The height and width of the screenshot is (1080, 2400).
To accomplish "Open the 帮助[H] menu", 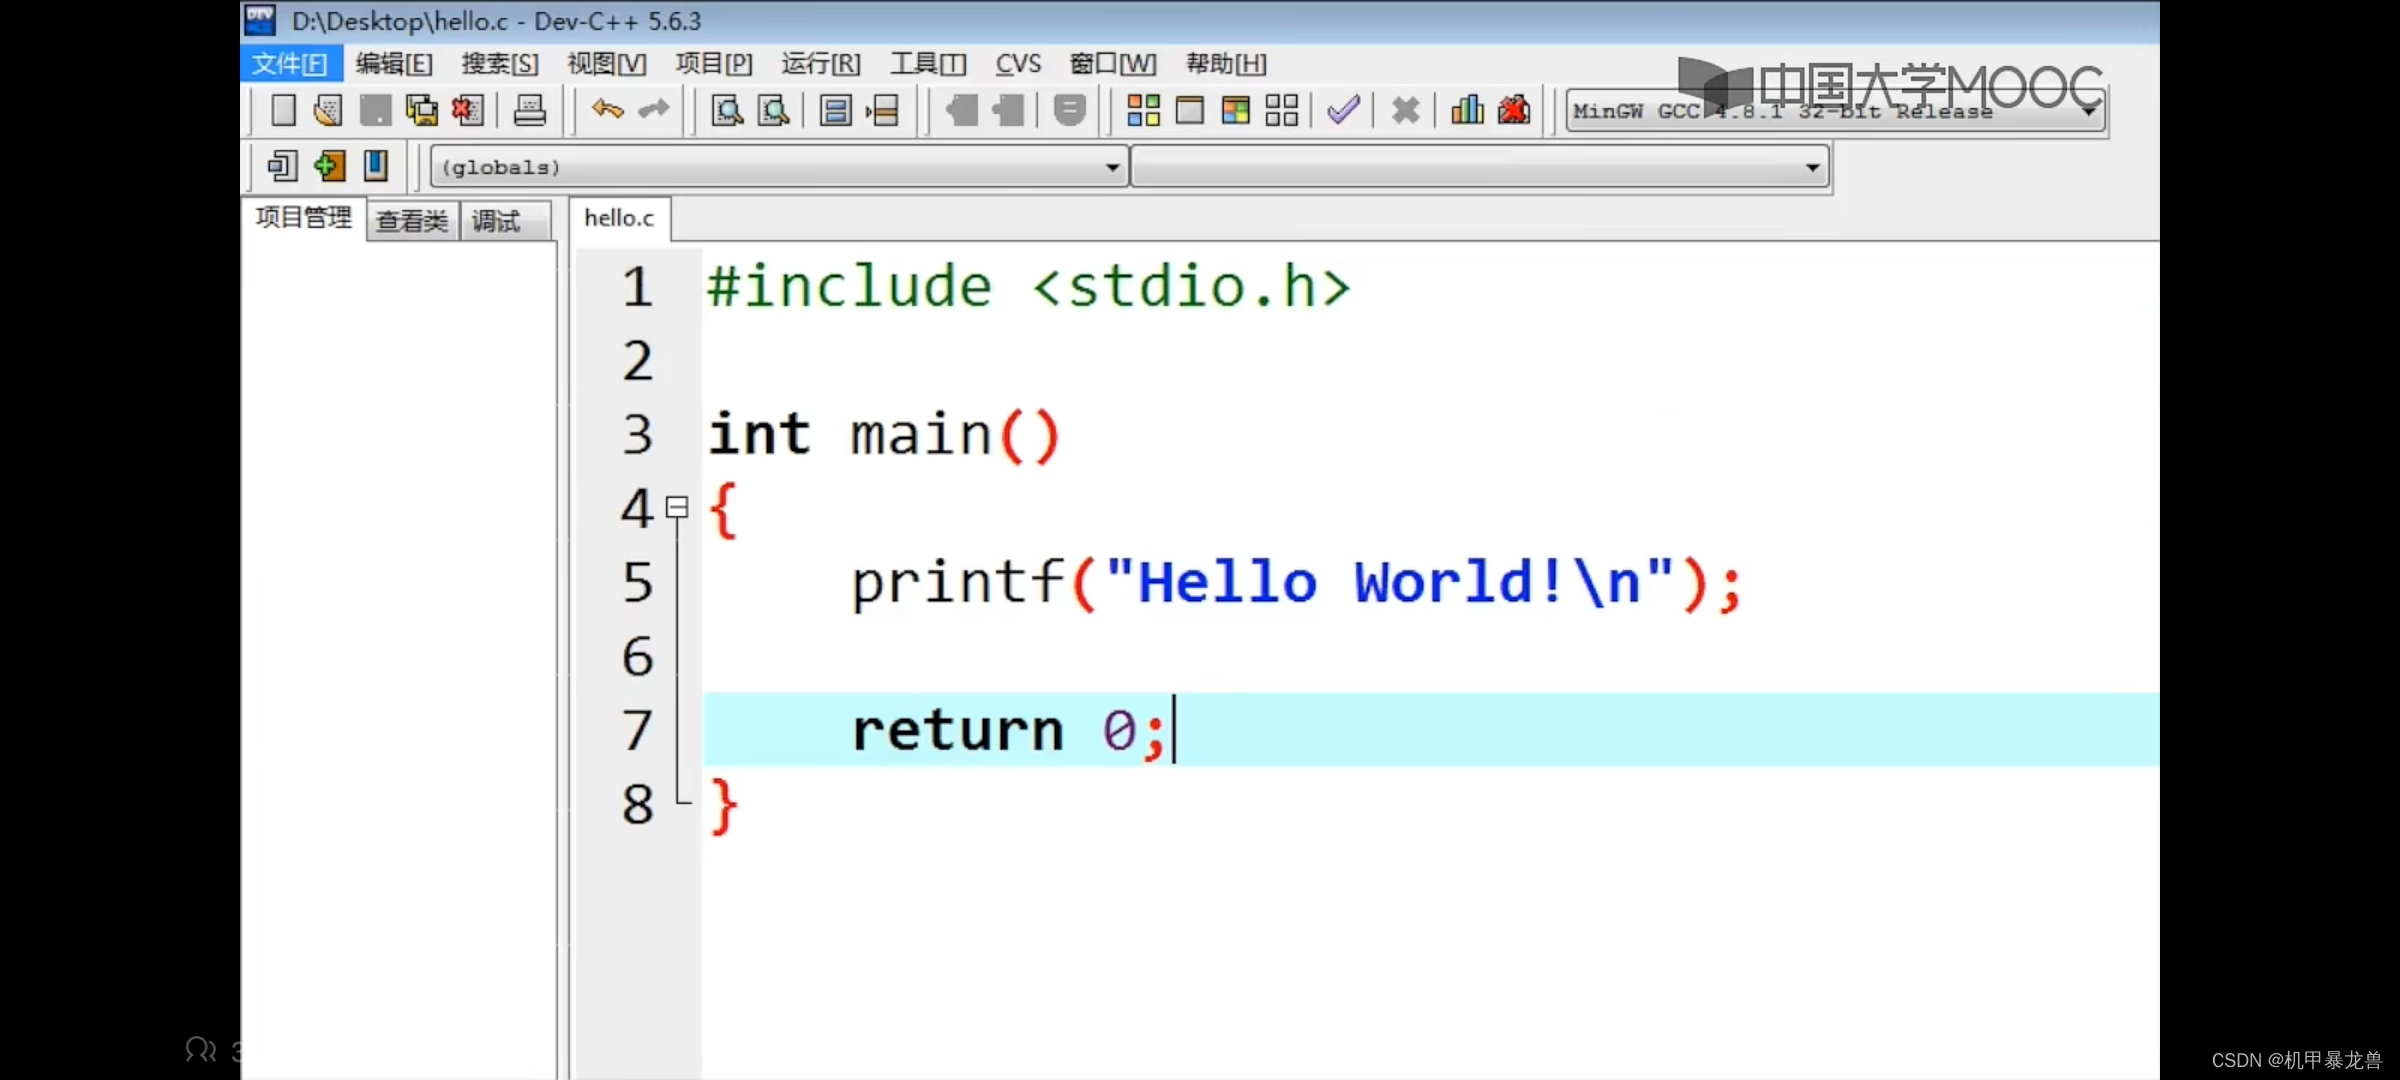I will point(1226,64).
